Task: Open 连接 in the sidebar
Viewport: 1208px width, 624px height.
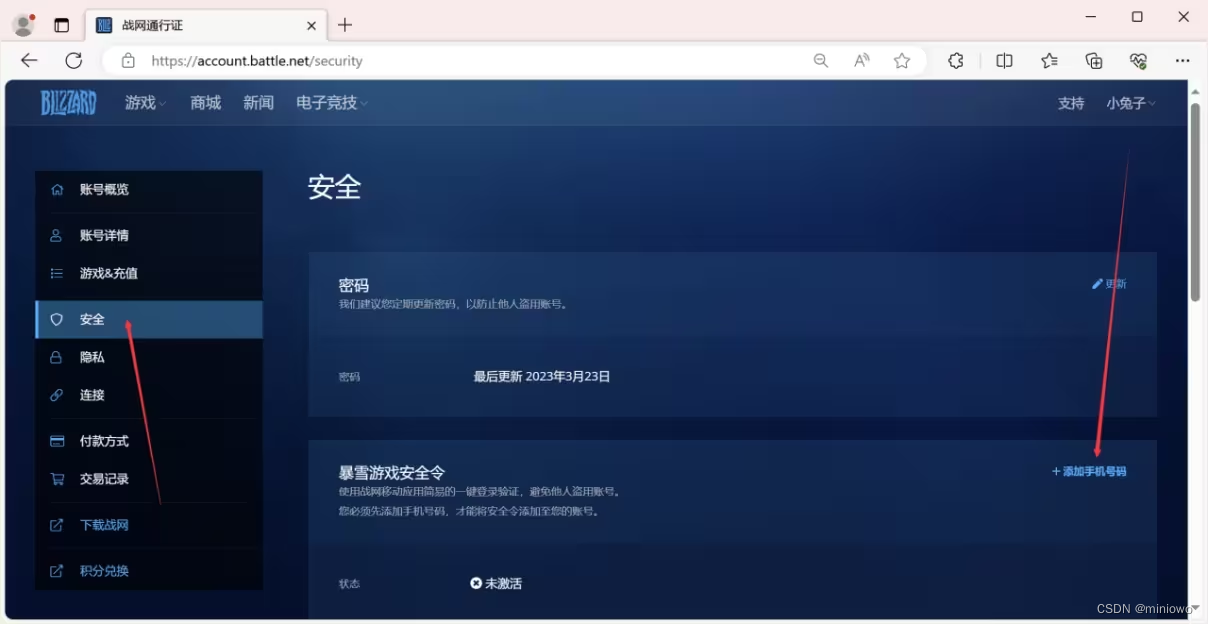Action: (x=149, y=396)
